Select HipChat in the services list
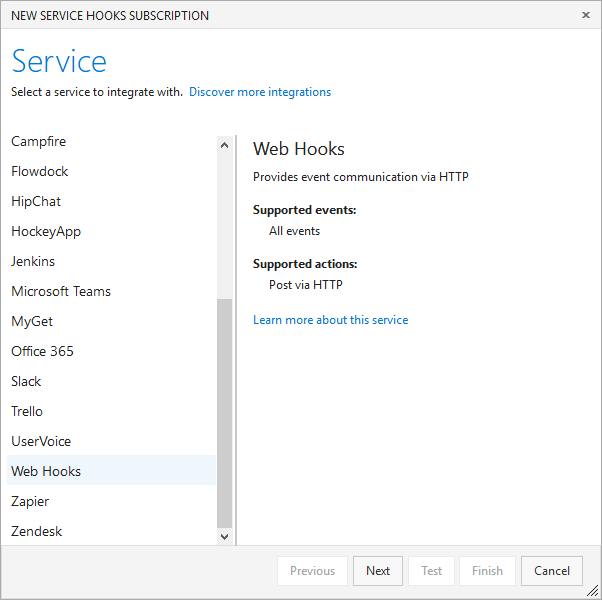Screen dimensions: 602x600 pos(36,202)
